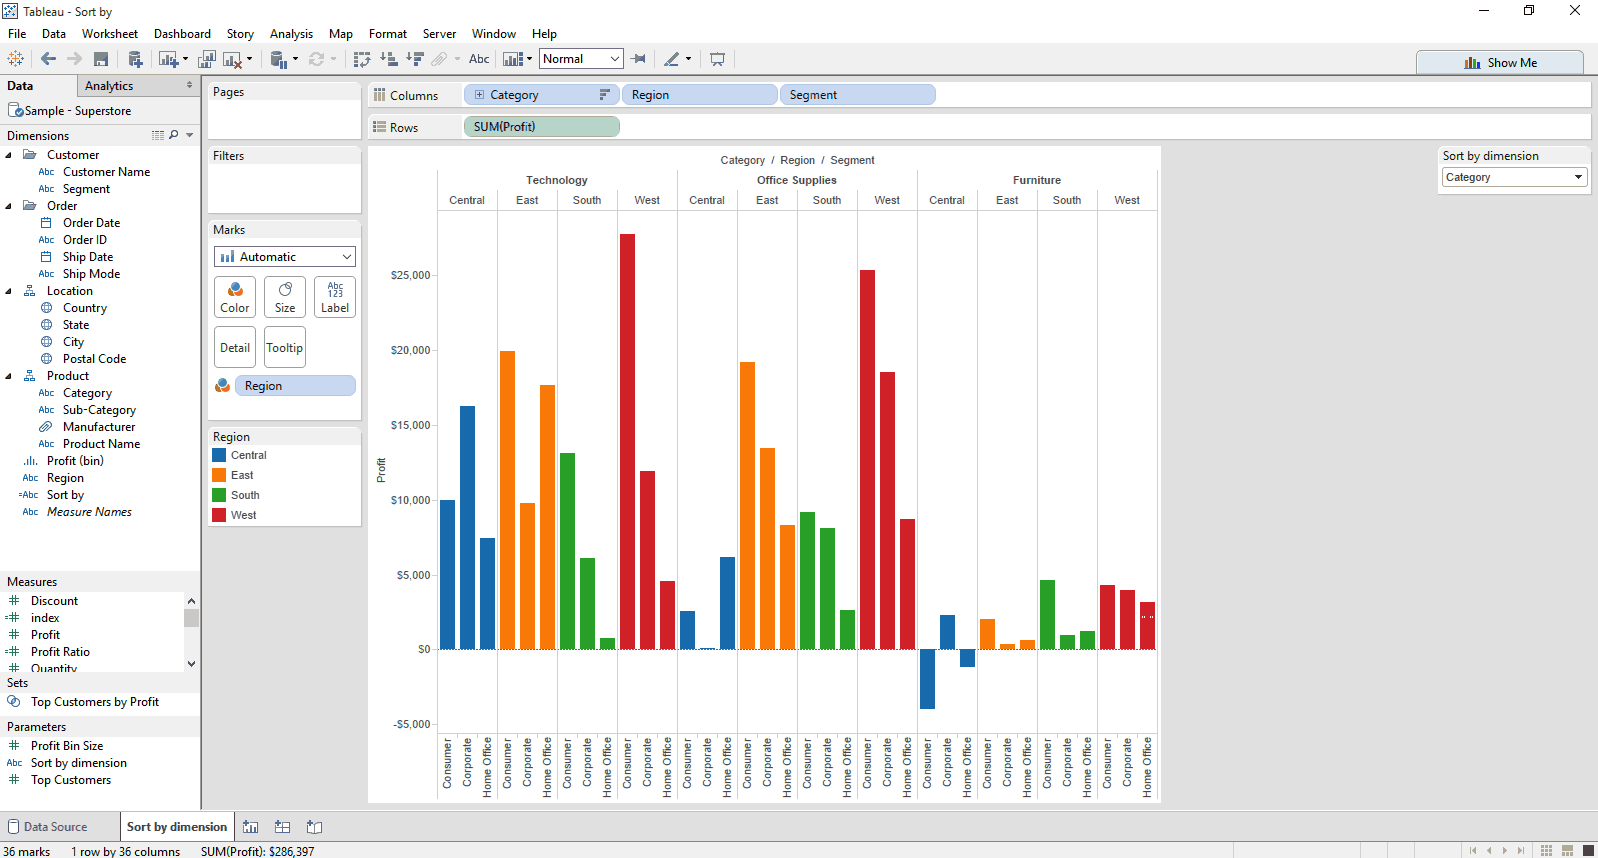Click the Data Source tab button
The image size is (1598, 858).
[x=55, y=827]
